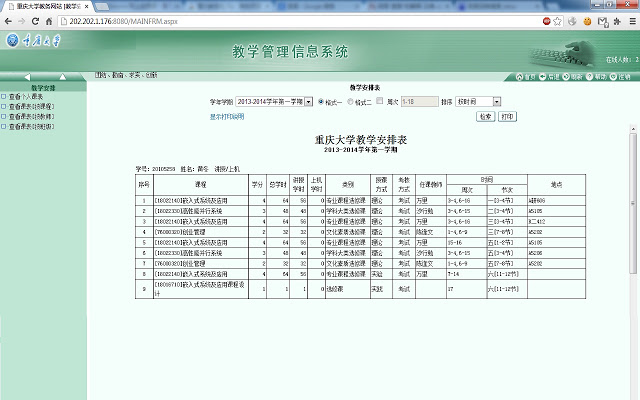Open 查看课表(按课程) in the sidebar

(x=31, y=107)
